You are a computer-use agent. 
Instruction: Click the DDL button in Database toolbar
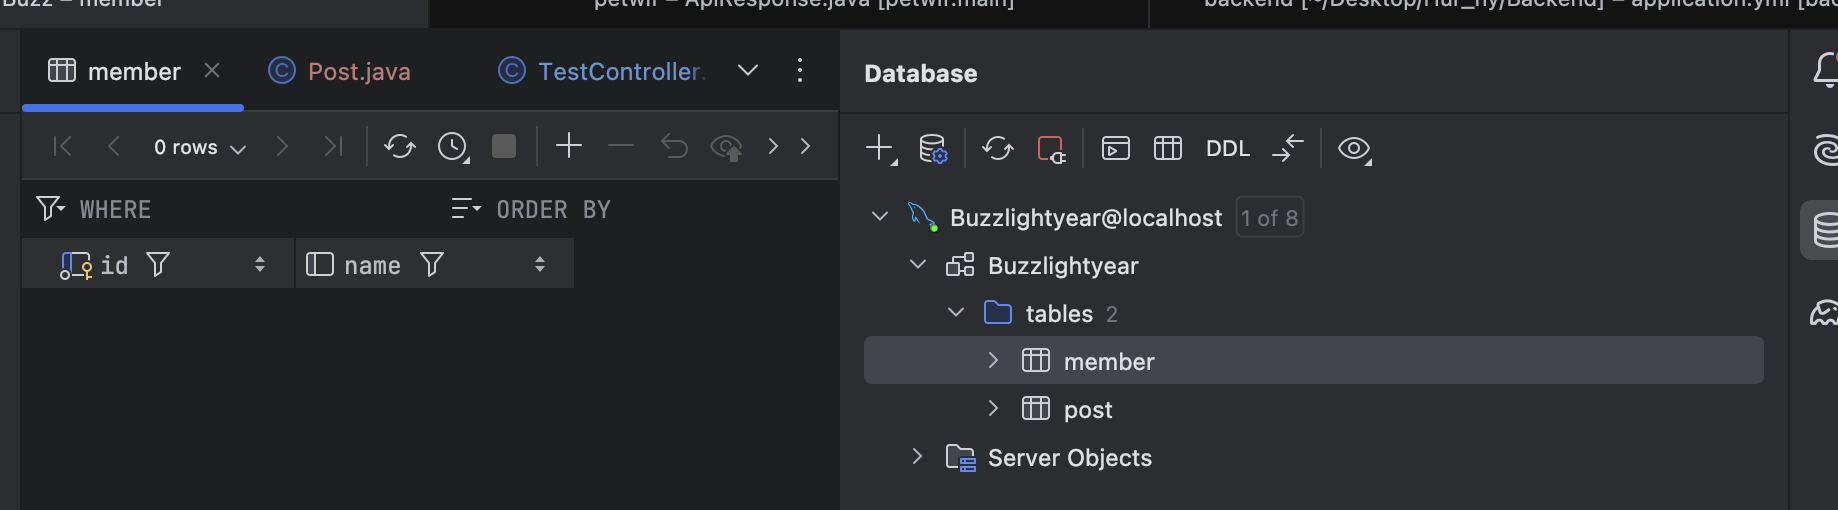pyautogui.click(x=1227, y=149)
